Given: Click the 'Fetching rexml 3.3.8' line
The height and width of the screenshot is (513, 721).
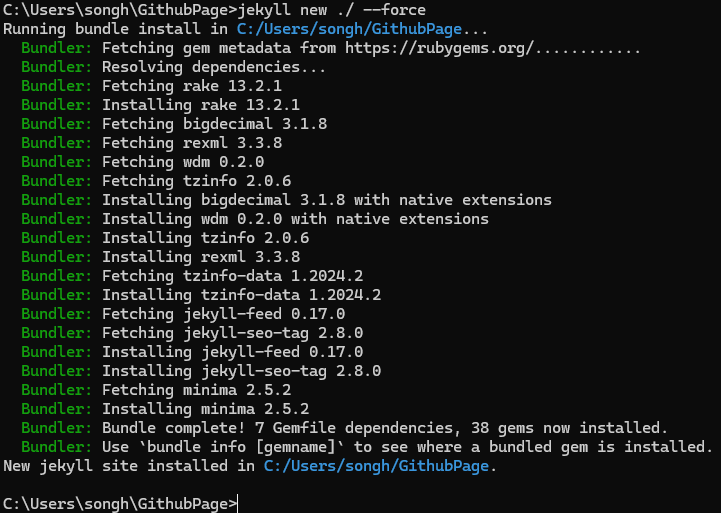Looking at the screenshot, I should [151, 143].
